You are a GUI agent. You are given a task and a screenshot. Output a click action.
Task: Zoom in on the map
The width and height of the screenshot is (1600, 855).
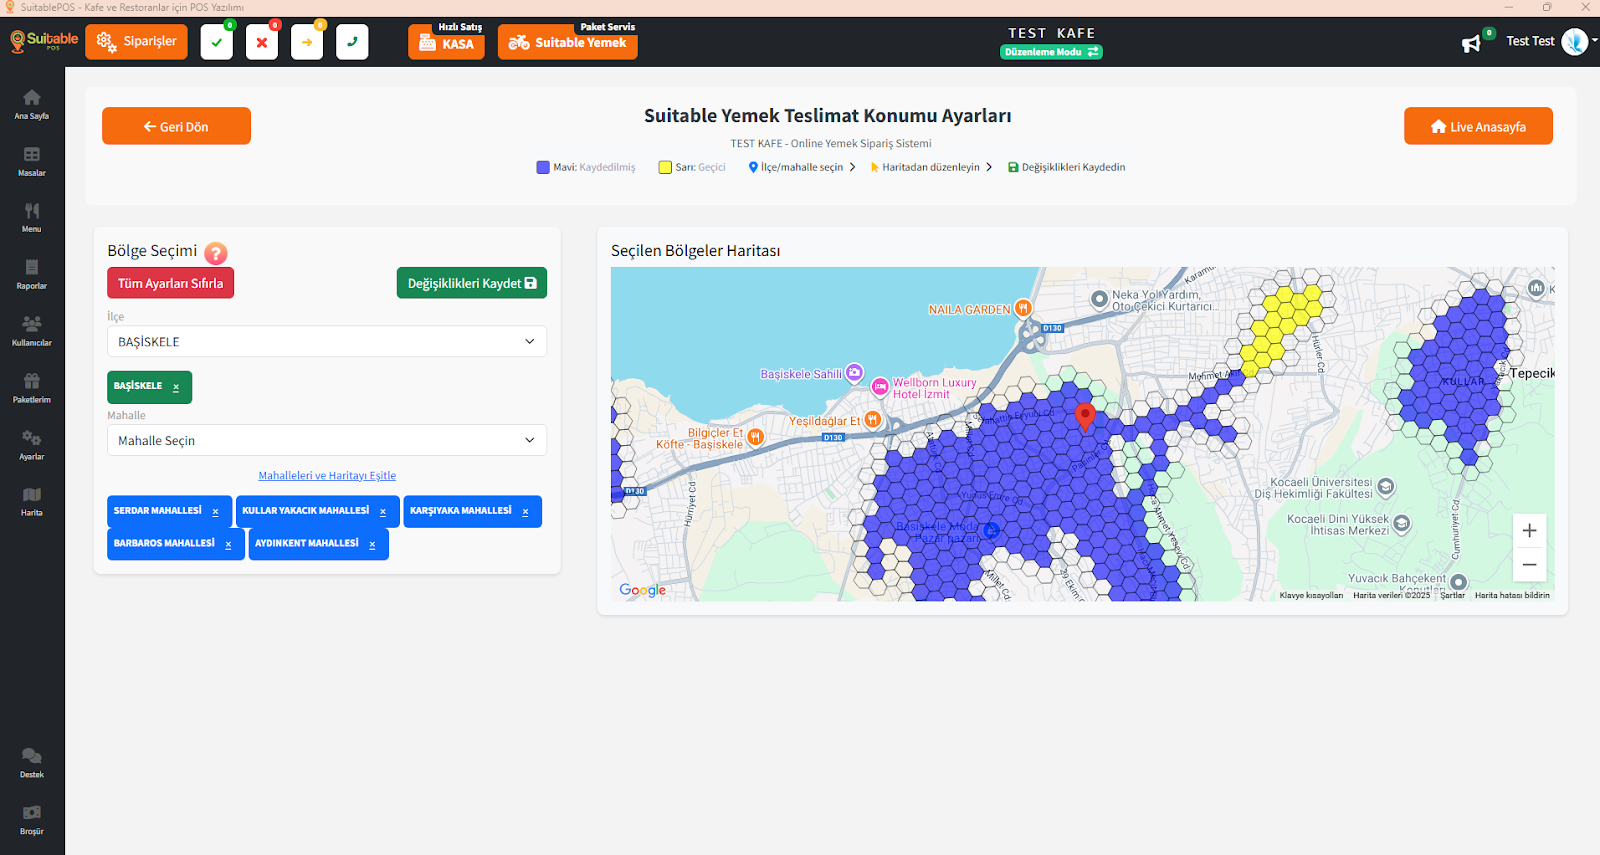(x=1529, y=530)
